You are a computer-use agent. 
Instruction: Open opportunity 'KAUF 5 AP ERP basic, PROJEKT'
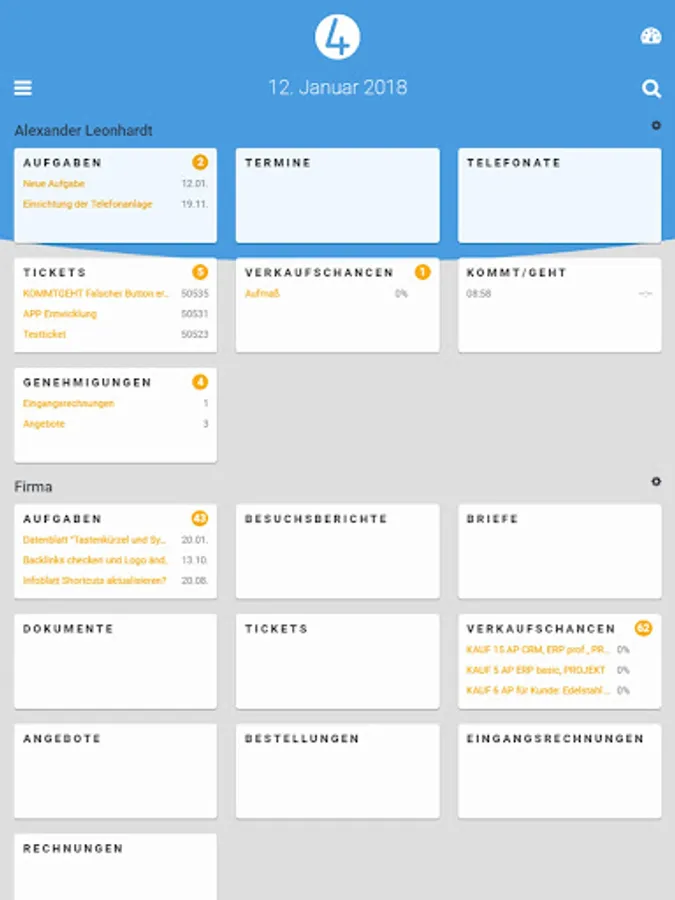coord(536,670)
